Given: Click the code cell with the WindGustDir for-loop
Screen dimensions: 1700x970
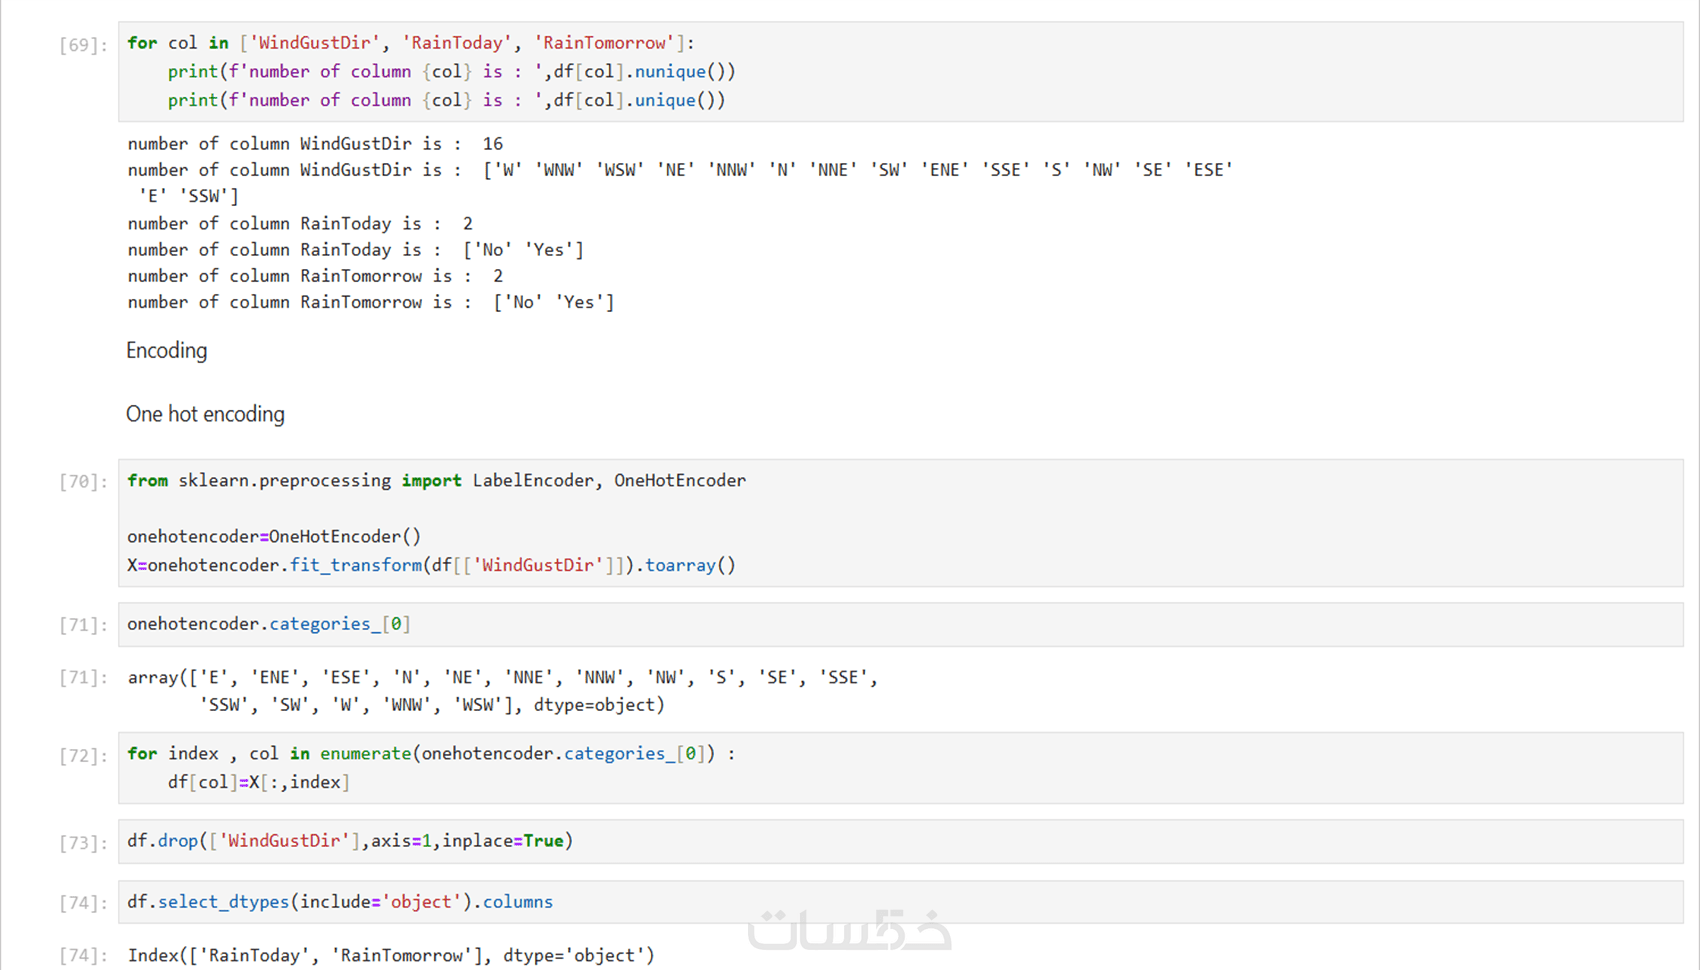Looking at the screenshot, I should click(x=900, y=72).
